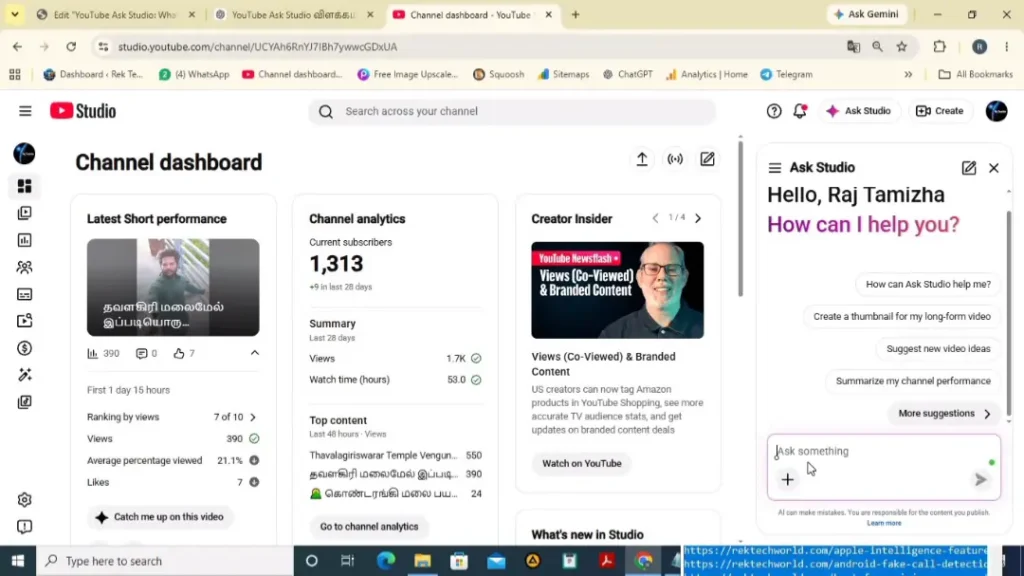Open the Customization magic wand icon
The height and width of the screenshot is (576, 1024).
pyautogui.click(x=24, y=375)
